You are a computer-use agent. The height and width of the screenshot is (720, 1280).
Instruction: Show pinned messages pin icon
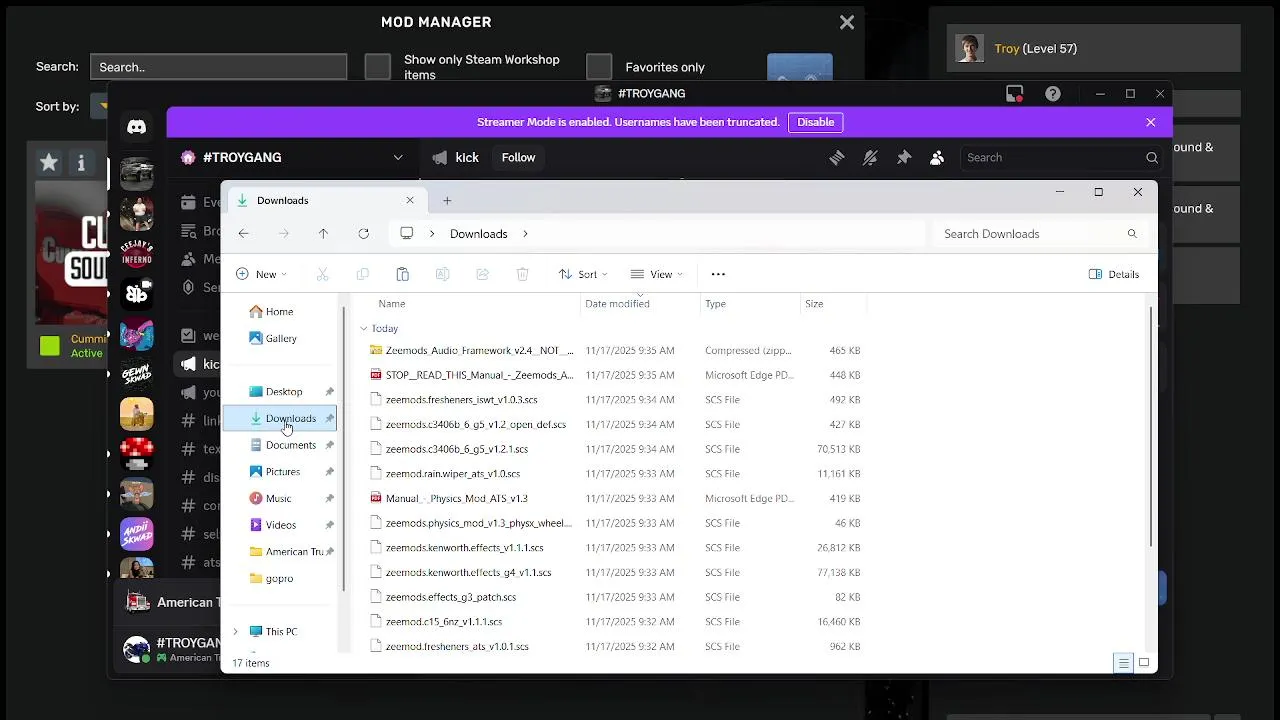click(904, 158)
